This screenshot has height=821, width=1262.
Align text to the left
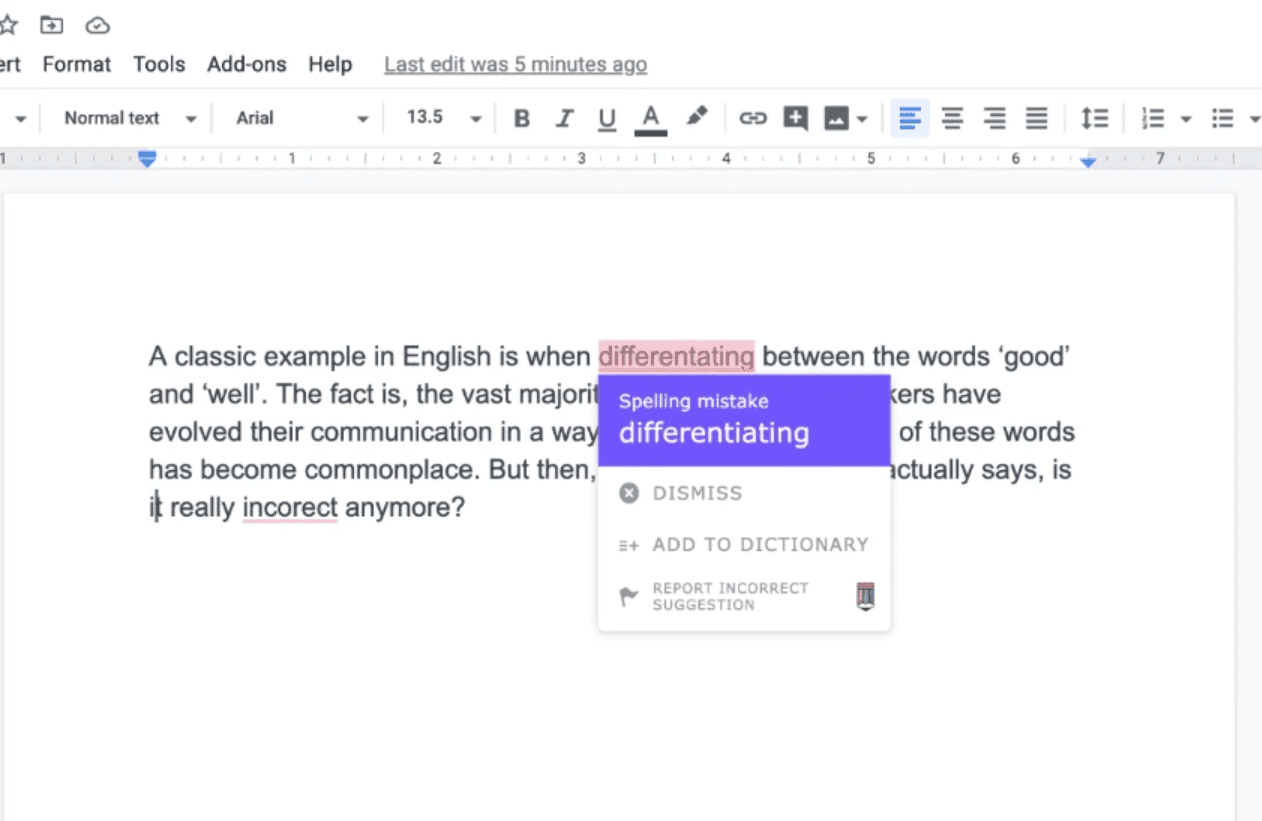coord(910,119)
